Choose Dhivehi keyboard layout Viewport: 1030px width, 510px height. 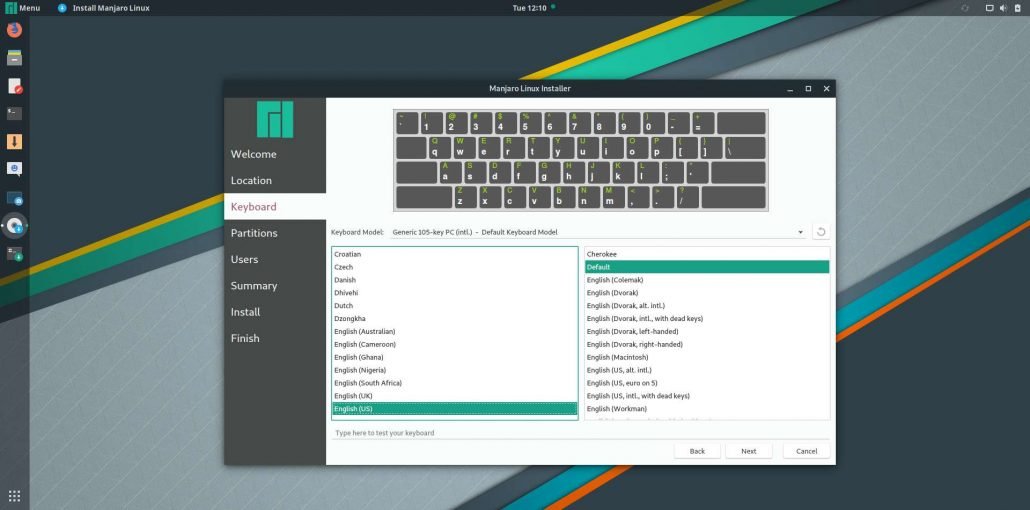455,292
